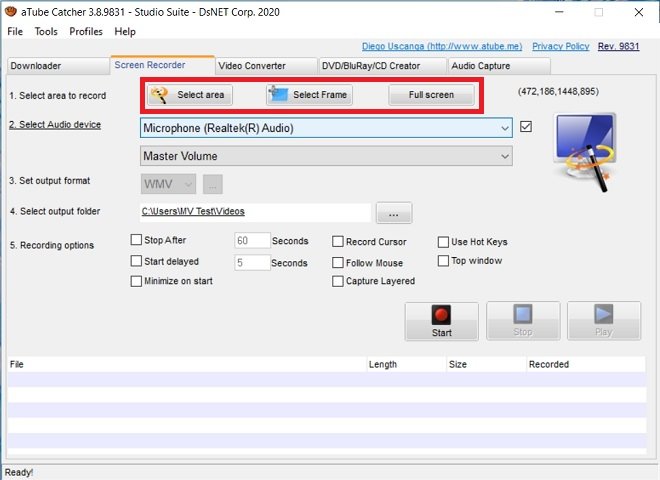
Task: Click the Stop After seconds field showing 60
Action: (252, 240)
